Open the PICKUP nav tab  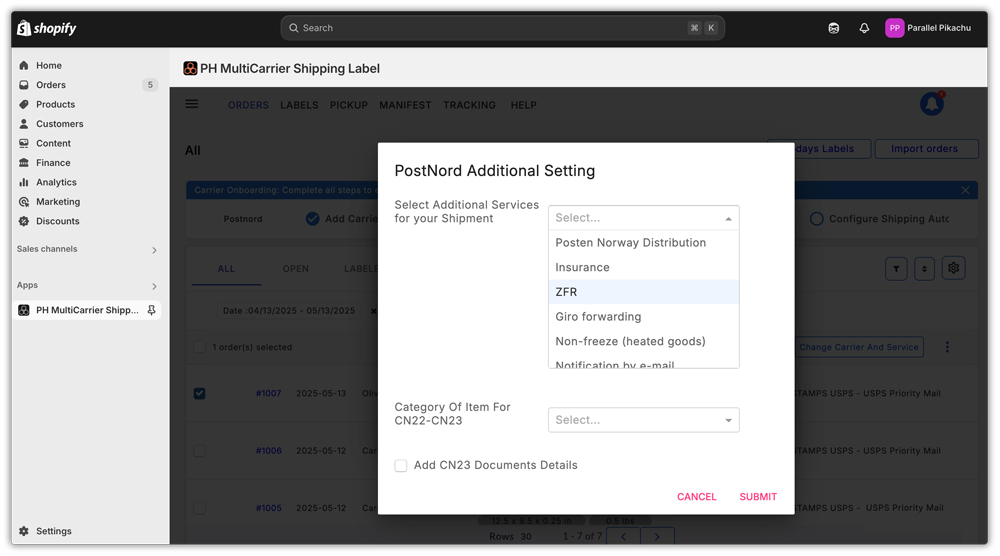[349, 105]
